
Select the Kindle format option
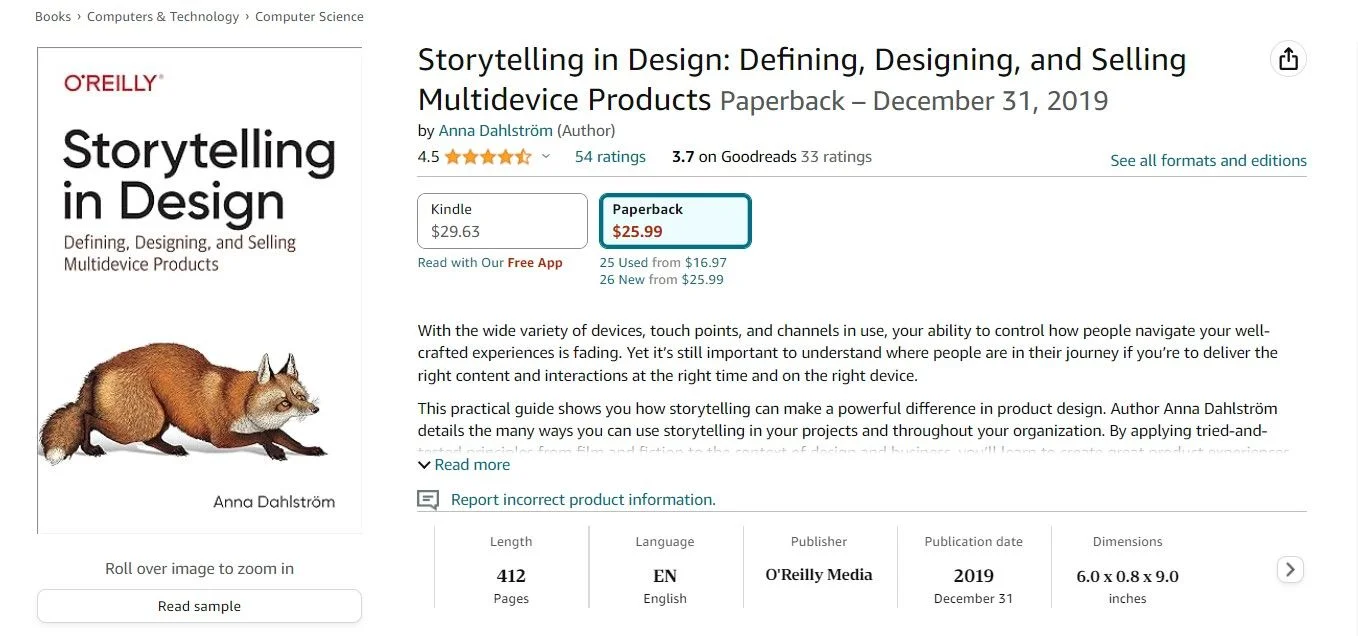point(502,221)
